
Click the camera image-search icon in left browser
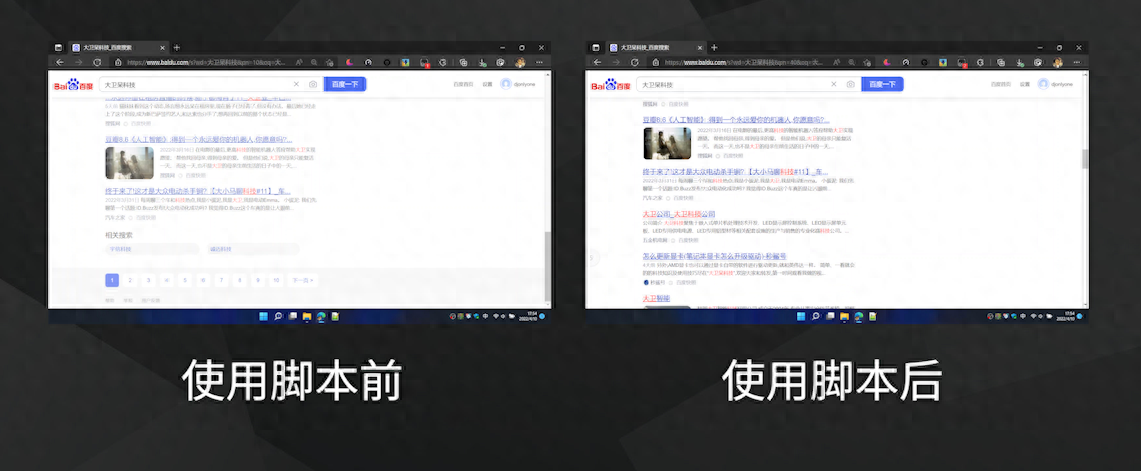pos(313,85)
